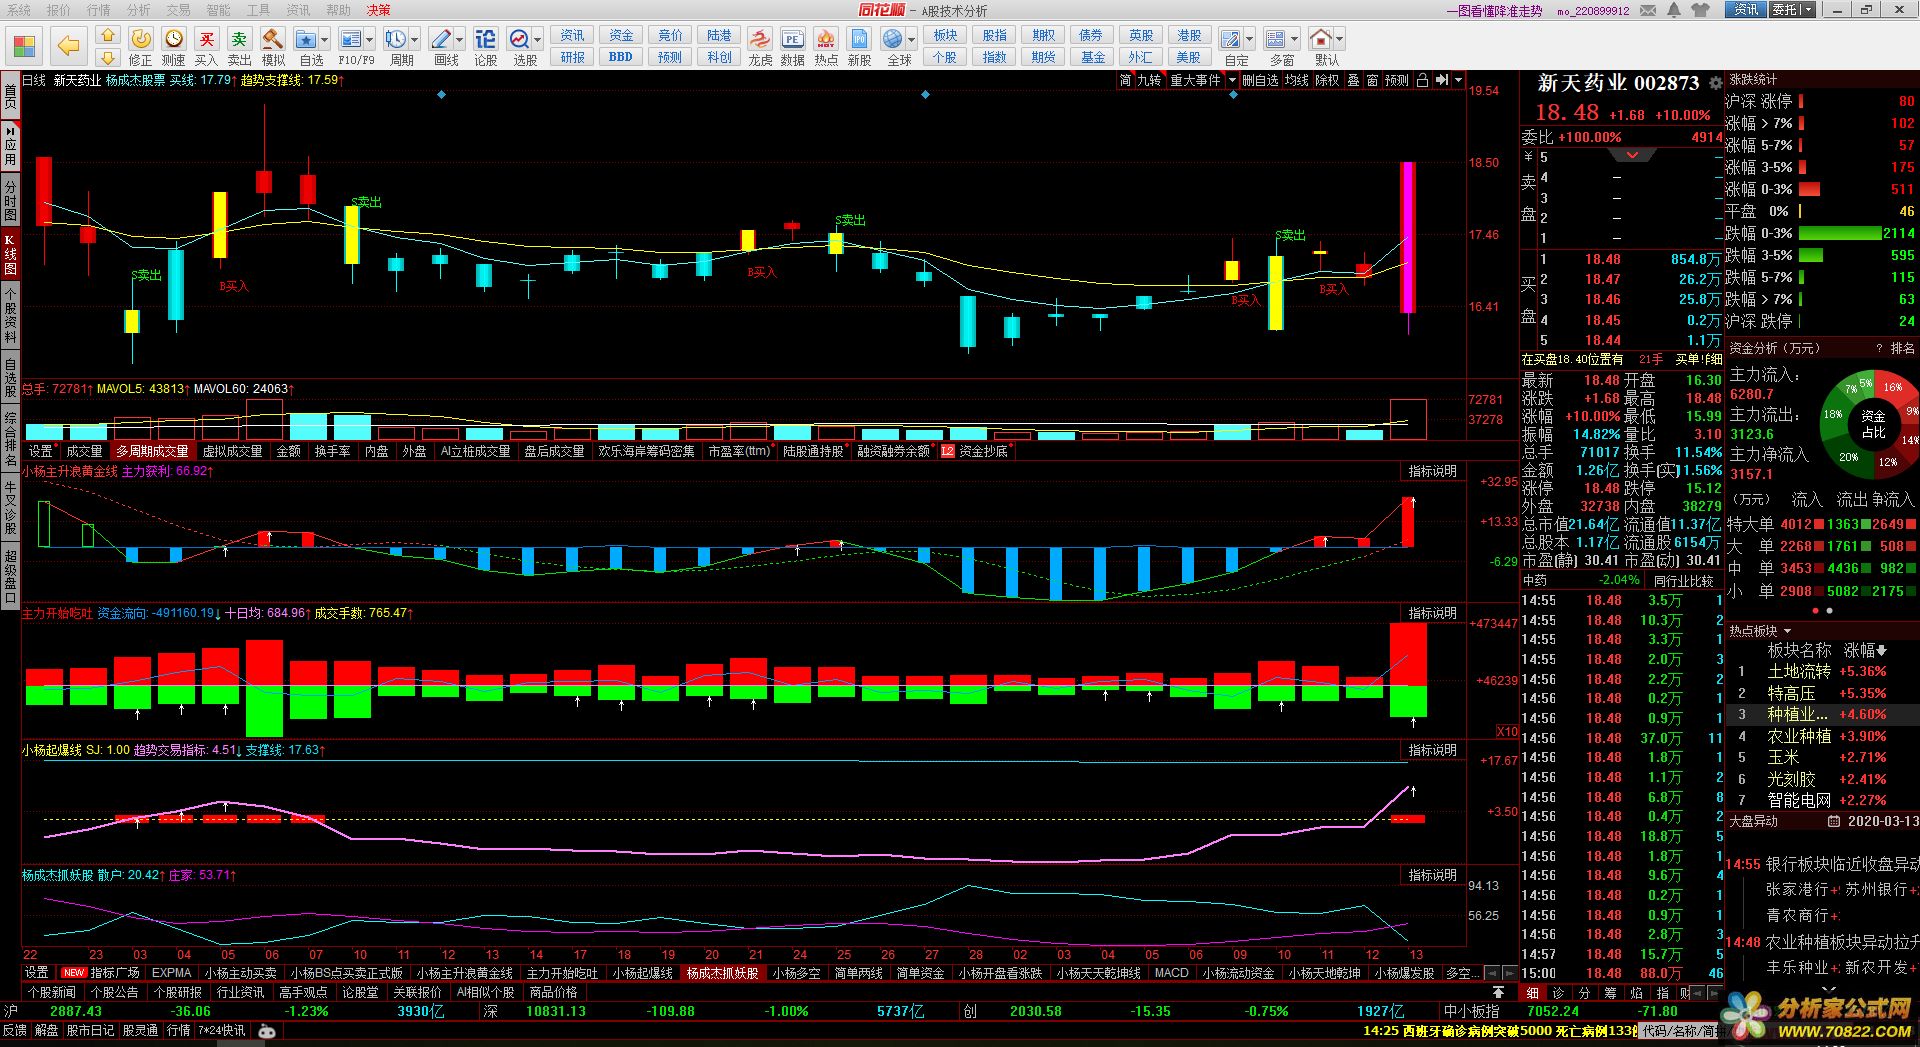Toggle 简 simple mode on chart header

coord(1126,80)
